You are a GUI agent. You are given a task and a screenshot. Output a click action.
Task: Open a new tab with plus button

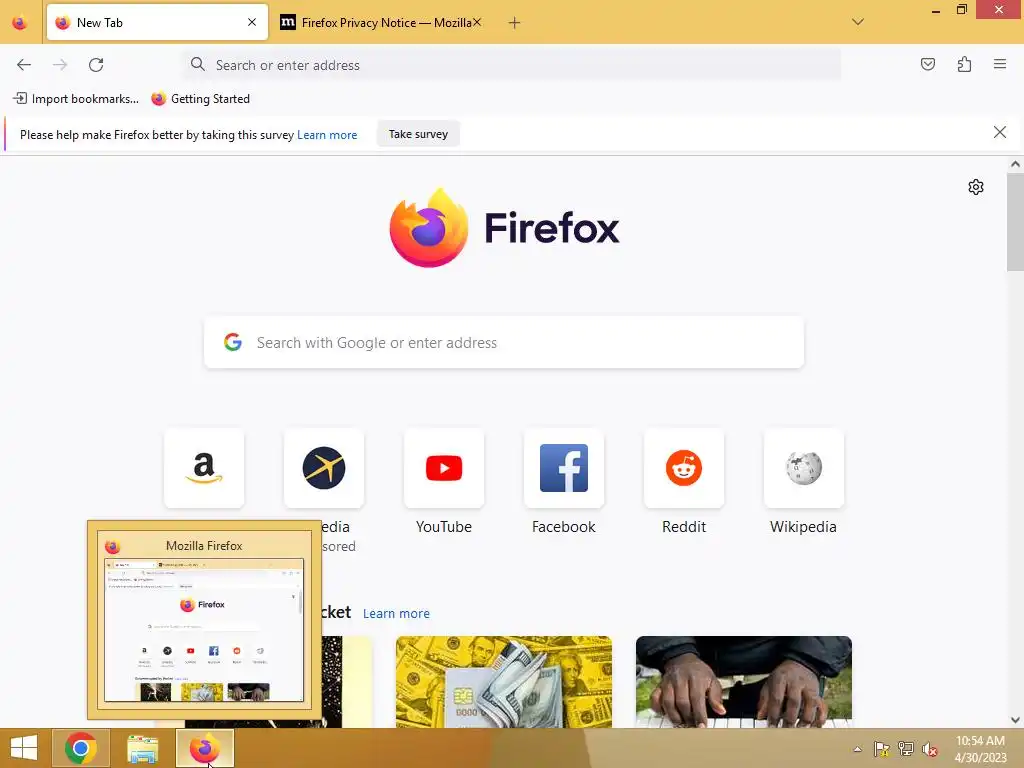click(515, 23)
